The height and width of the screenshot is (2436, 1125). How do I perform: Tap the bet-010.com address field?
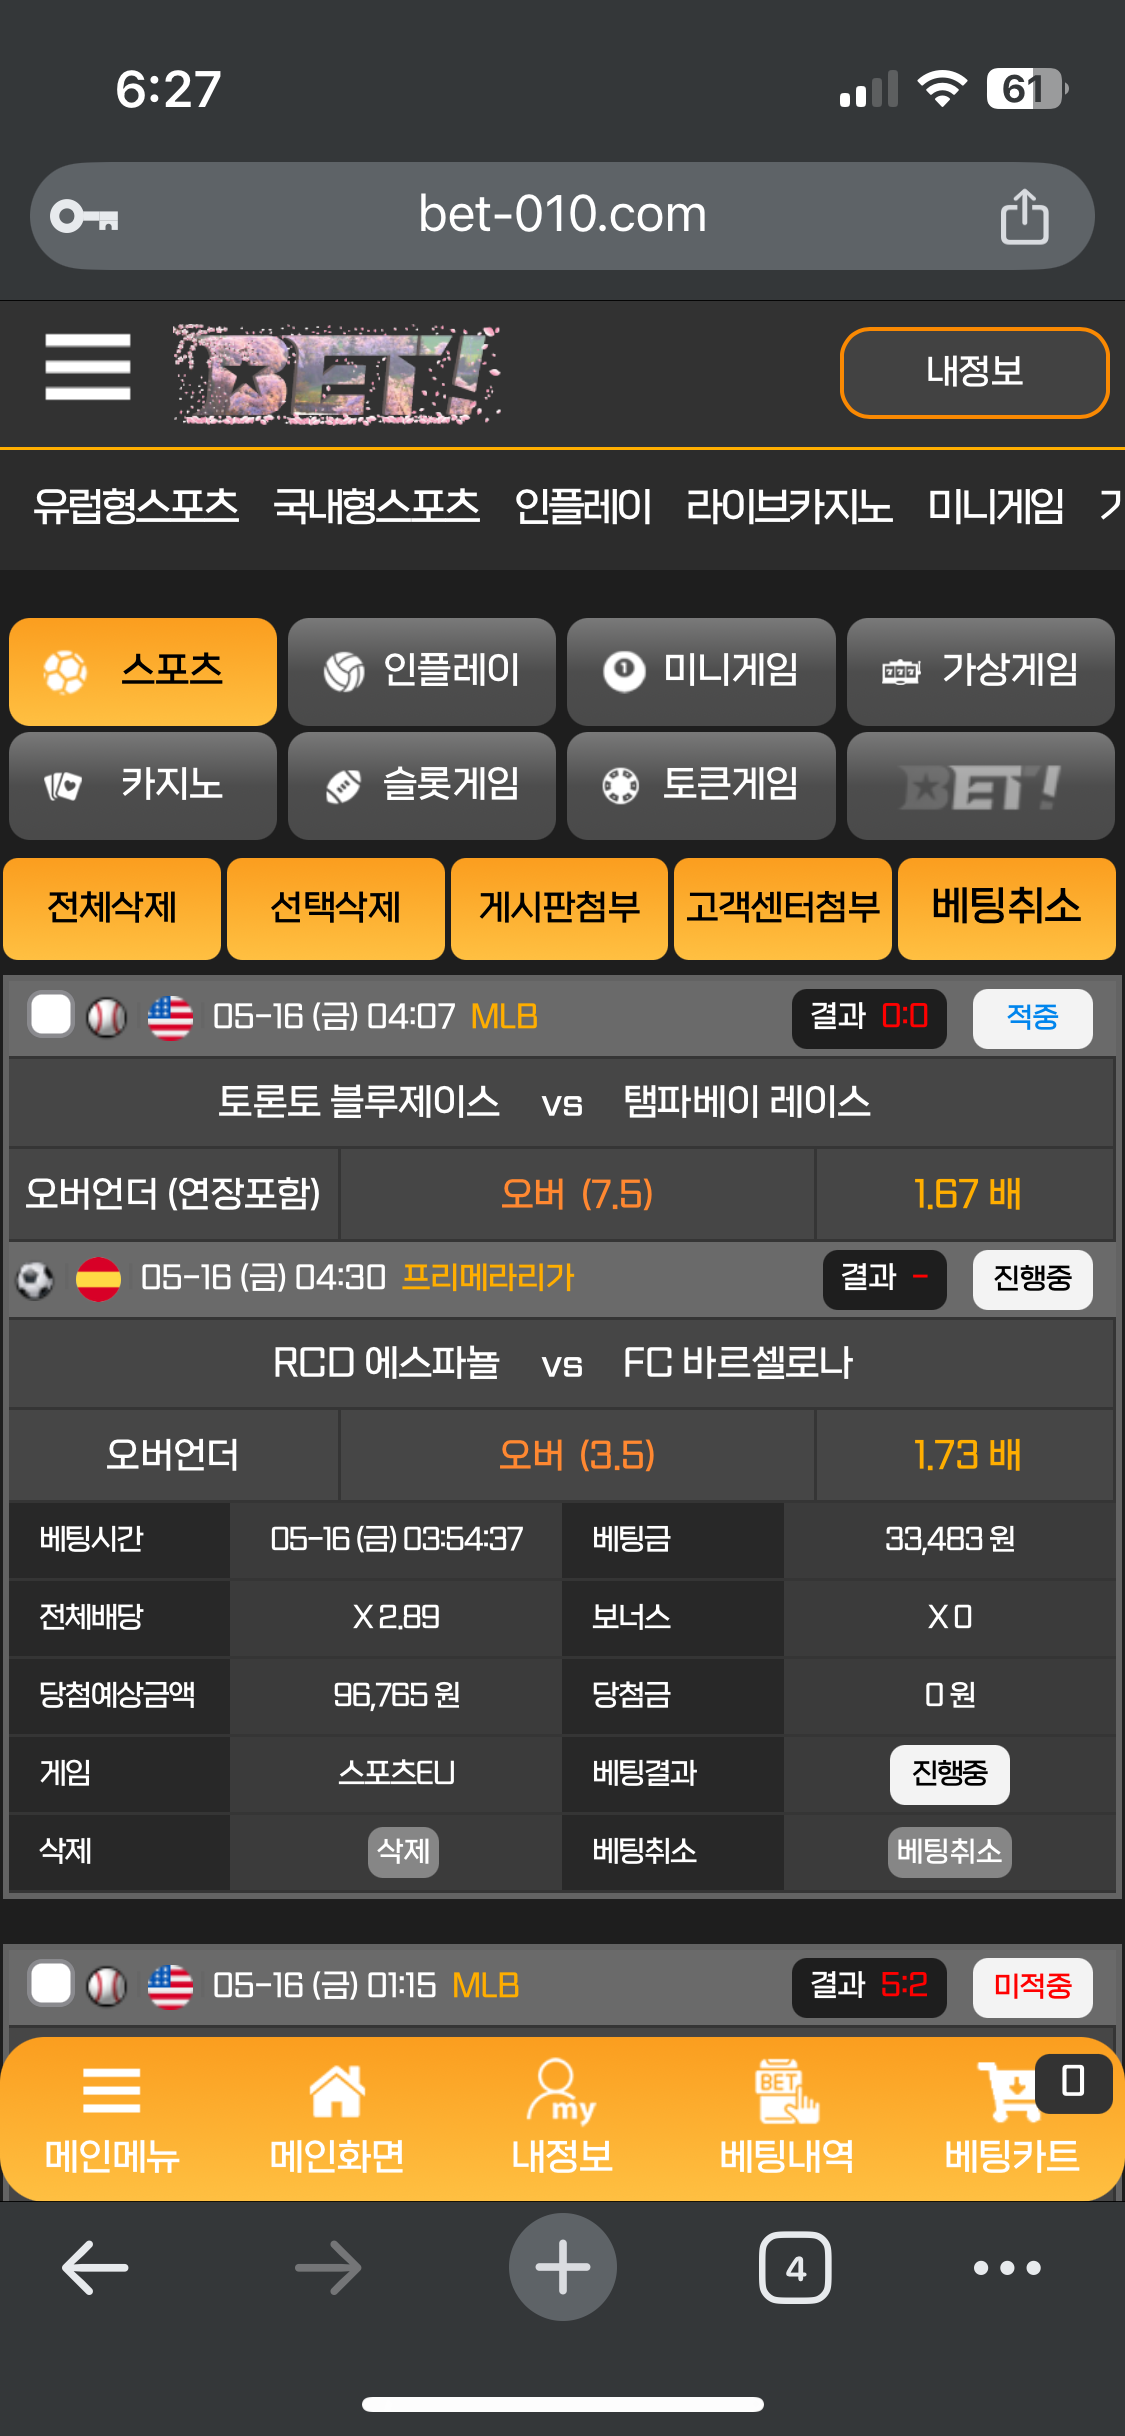point(562,216)
